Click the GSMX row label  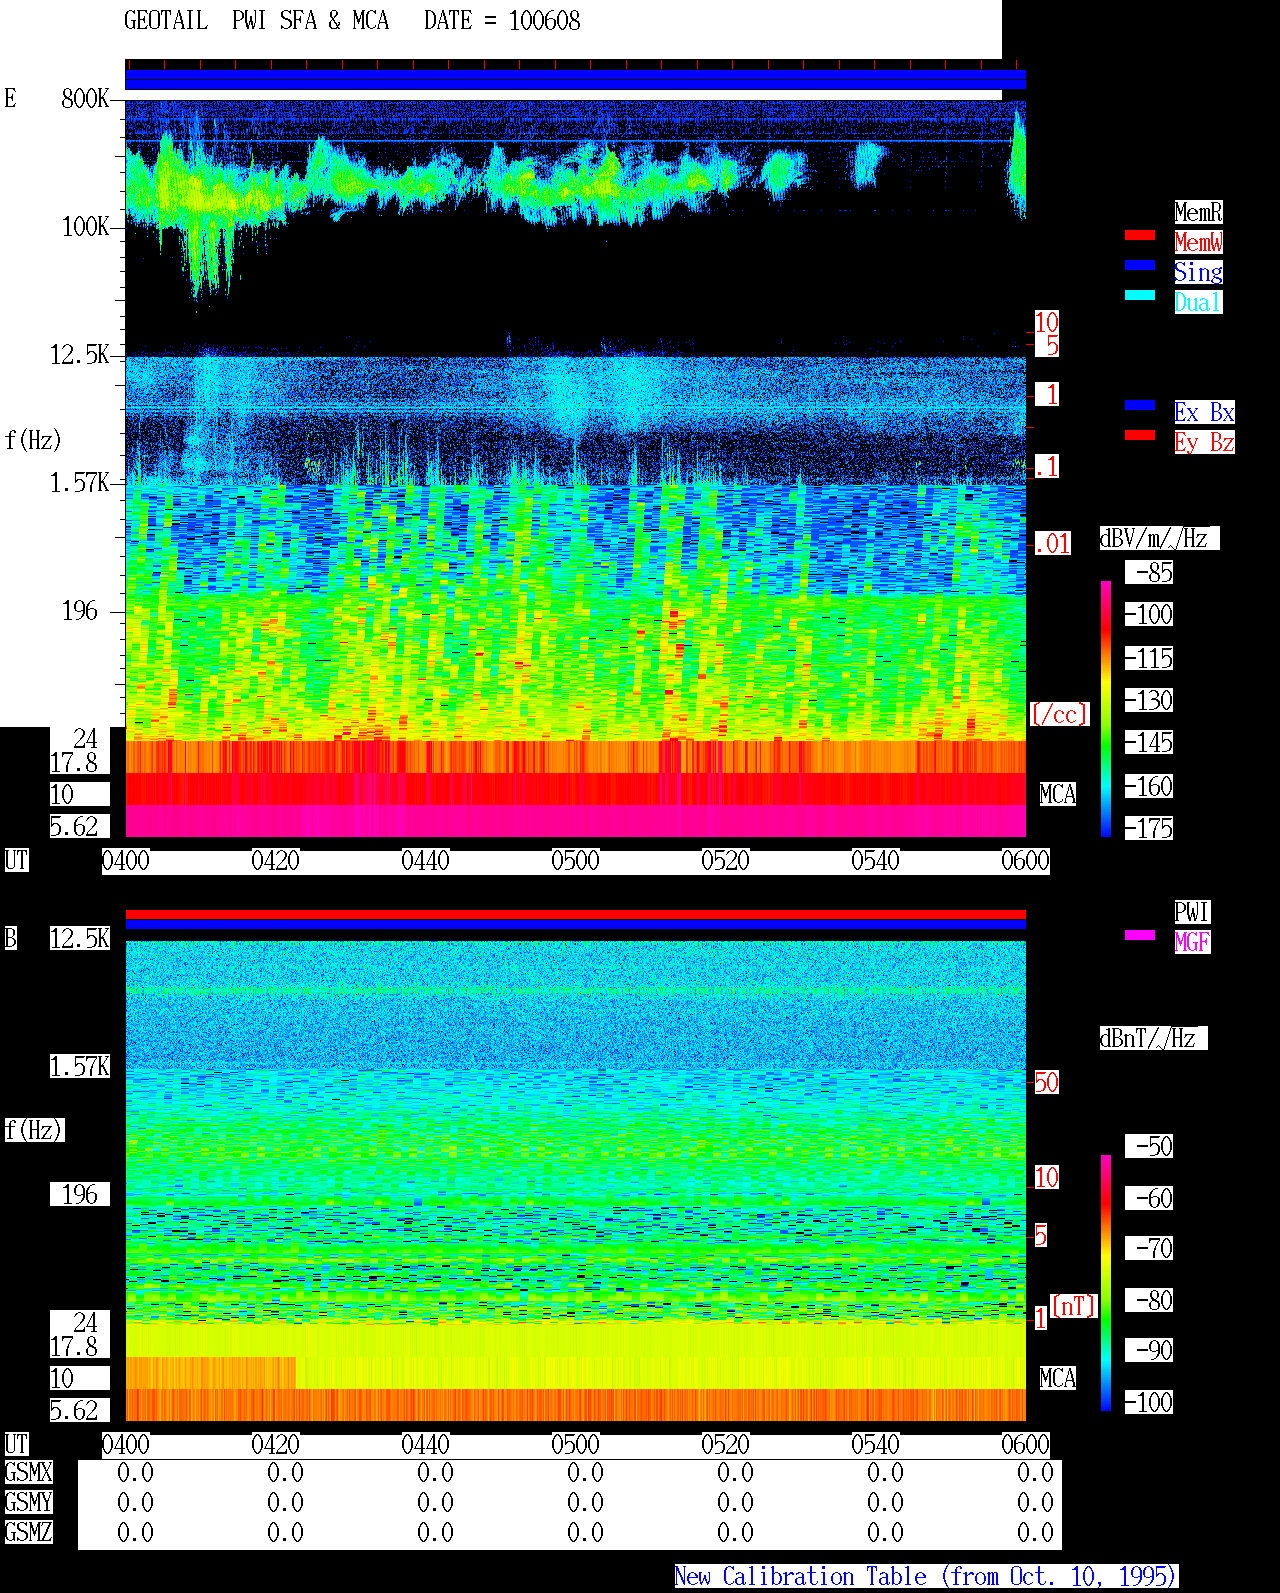point(29,1473)
